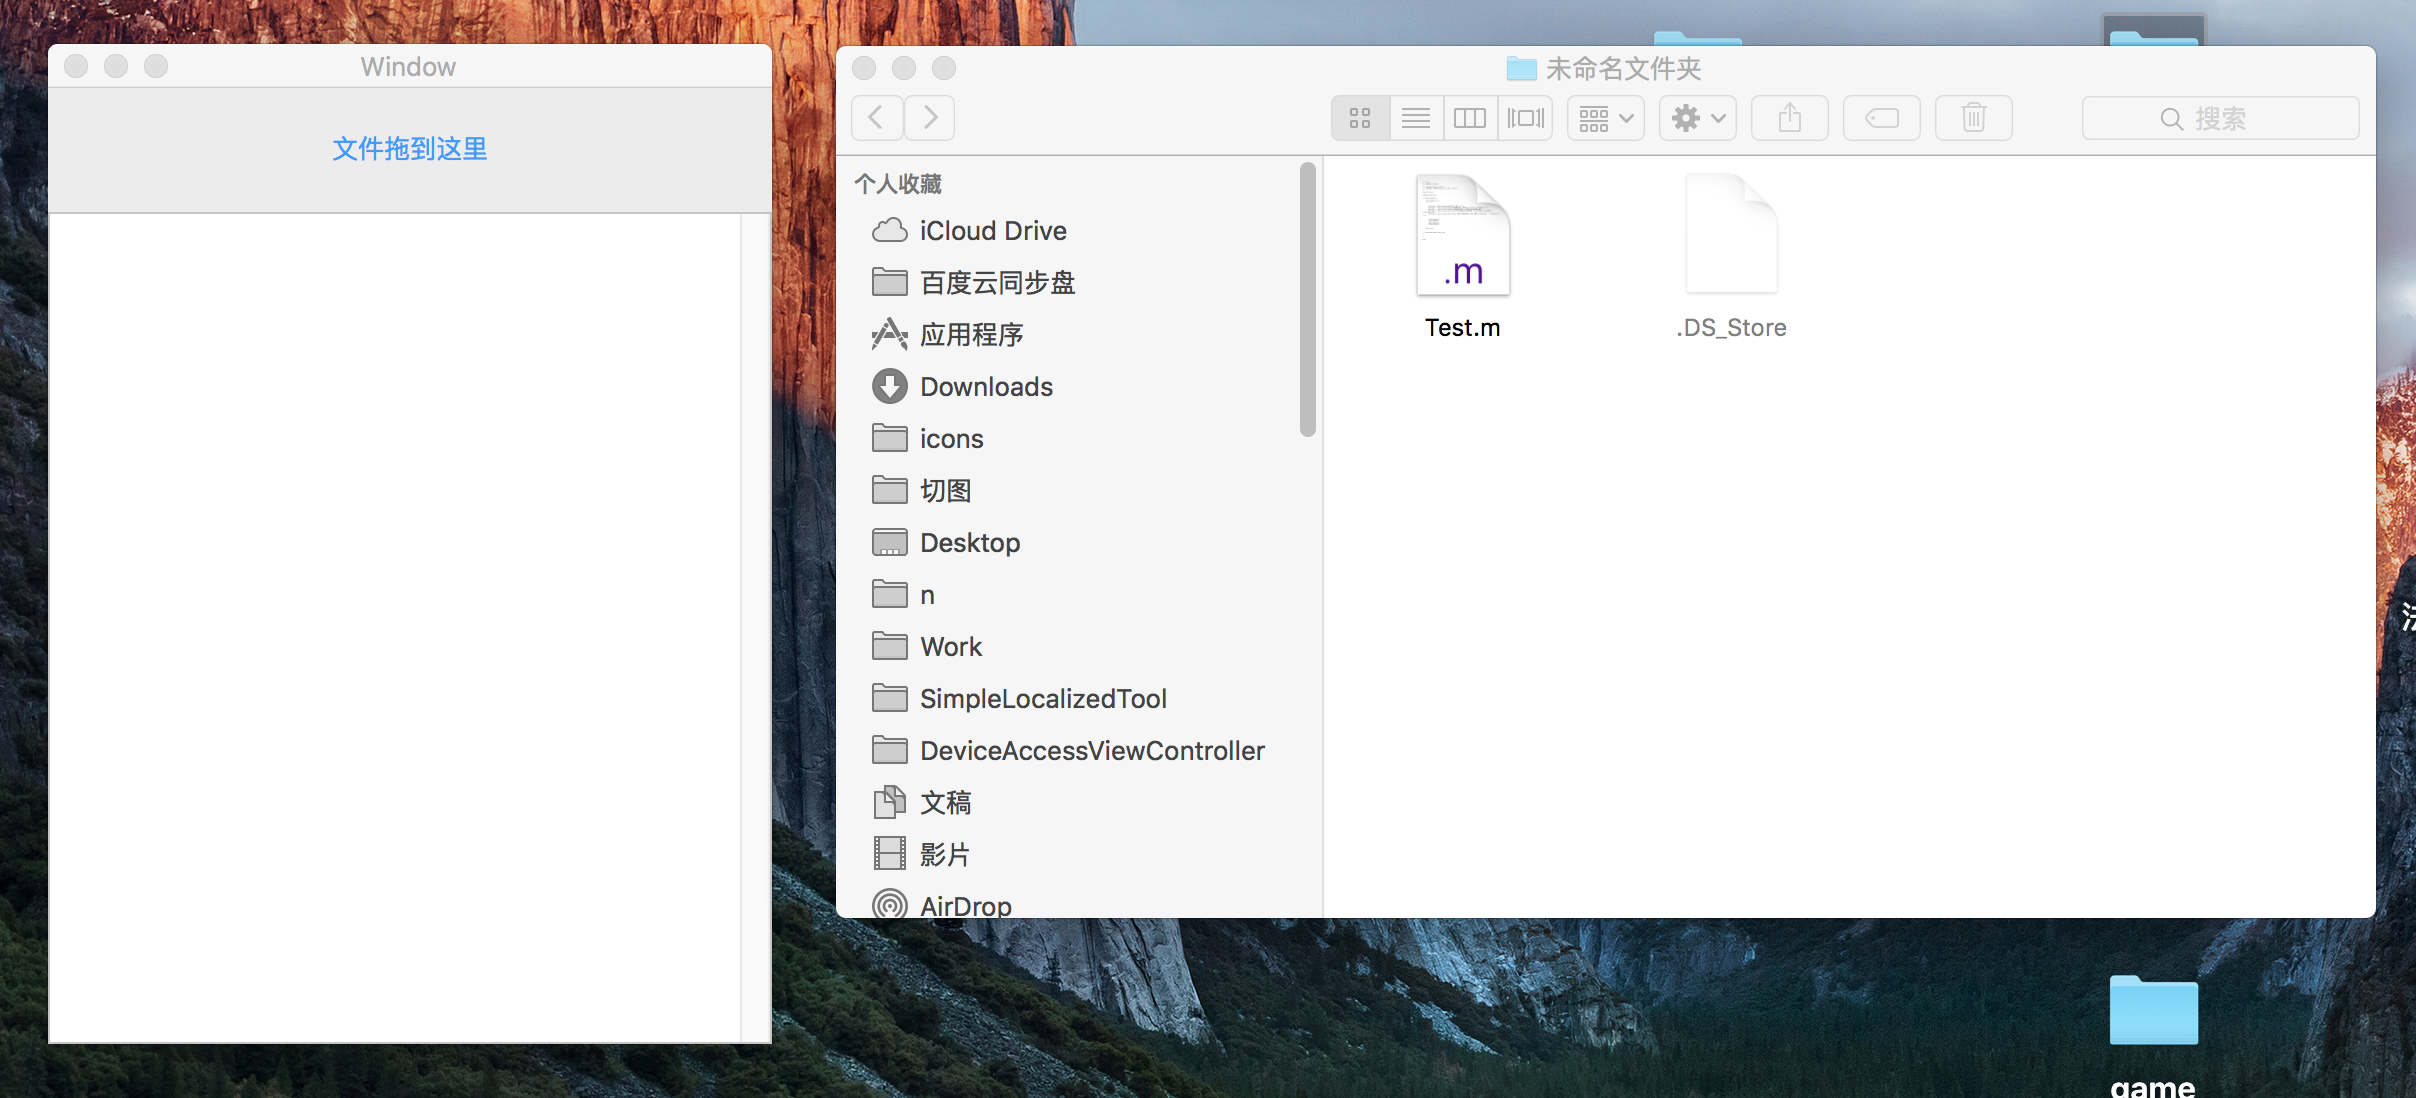Click the 文件拖到这里 link text
Image resolution: width=2416 pixels, height=1098 pixels.
click(x=410, y=149)
